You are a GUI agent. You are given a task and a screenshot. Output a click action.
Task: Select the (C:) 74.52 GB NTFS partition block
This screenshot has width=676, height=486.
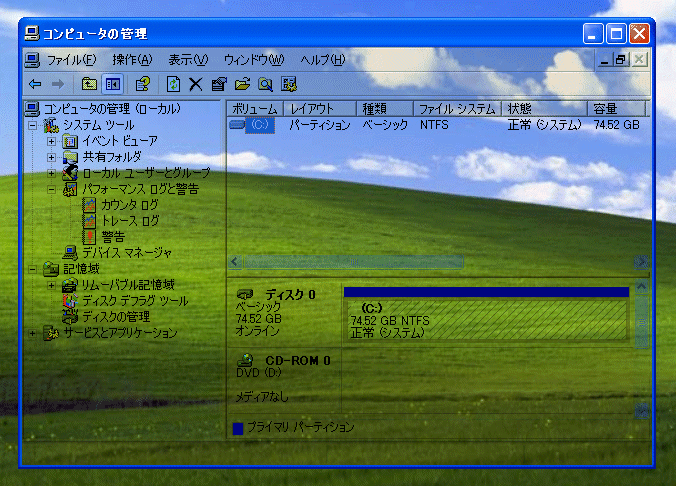coord(487,320)
